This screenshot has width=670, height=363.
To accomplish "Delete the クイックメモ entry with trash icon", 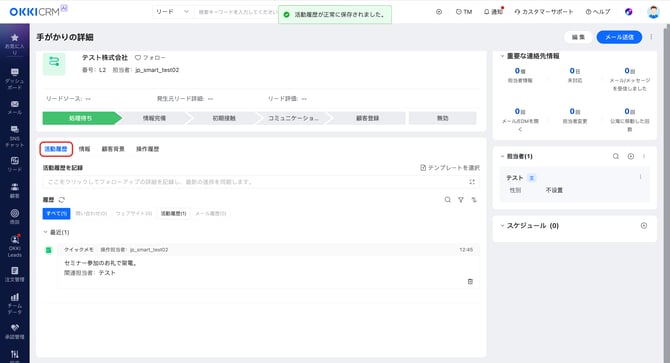I will [x=470, y=281].
